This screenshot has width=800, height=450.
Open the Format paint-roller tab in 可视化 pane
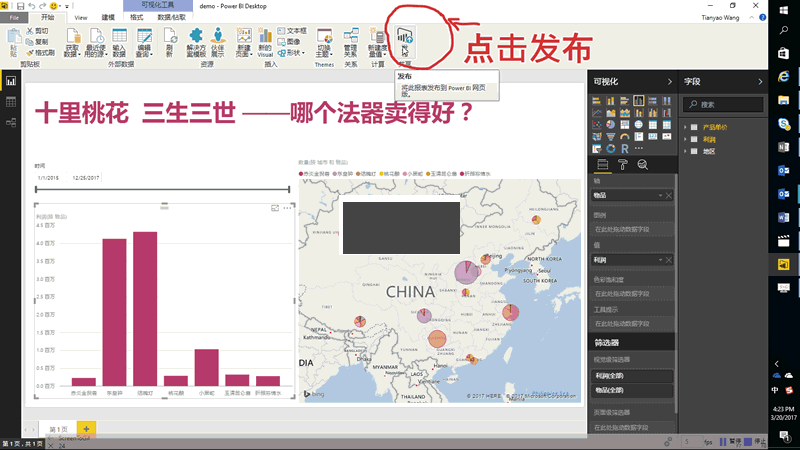(x=621, y=165)
